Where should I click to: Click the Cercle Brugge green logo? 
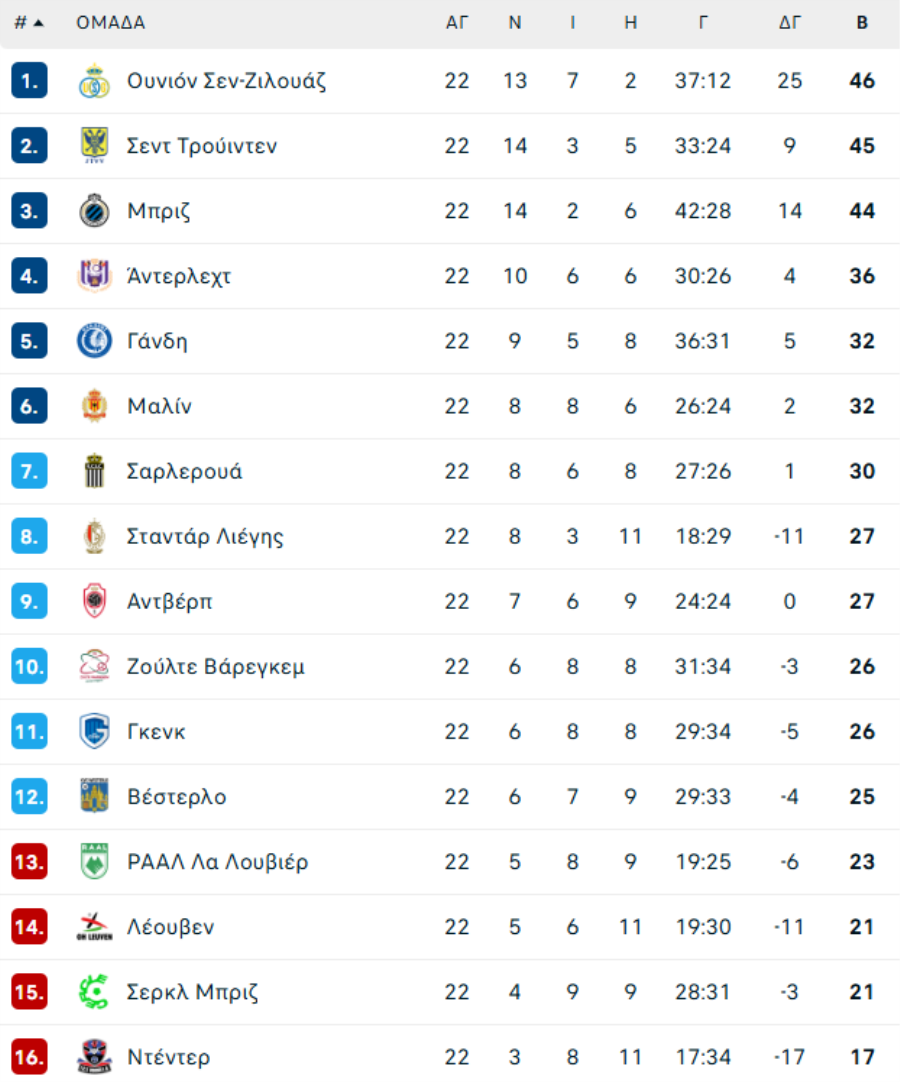pyautogui.click(x=94, y=992)
